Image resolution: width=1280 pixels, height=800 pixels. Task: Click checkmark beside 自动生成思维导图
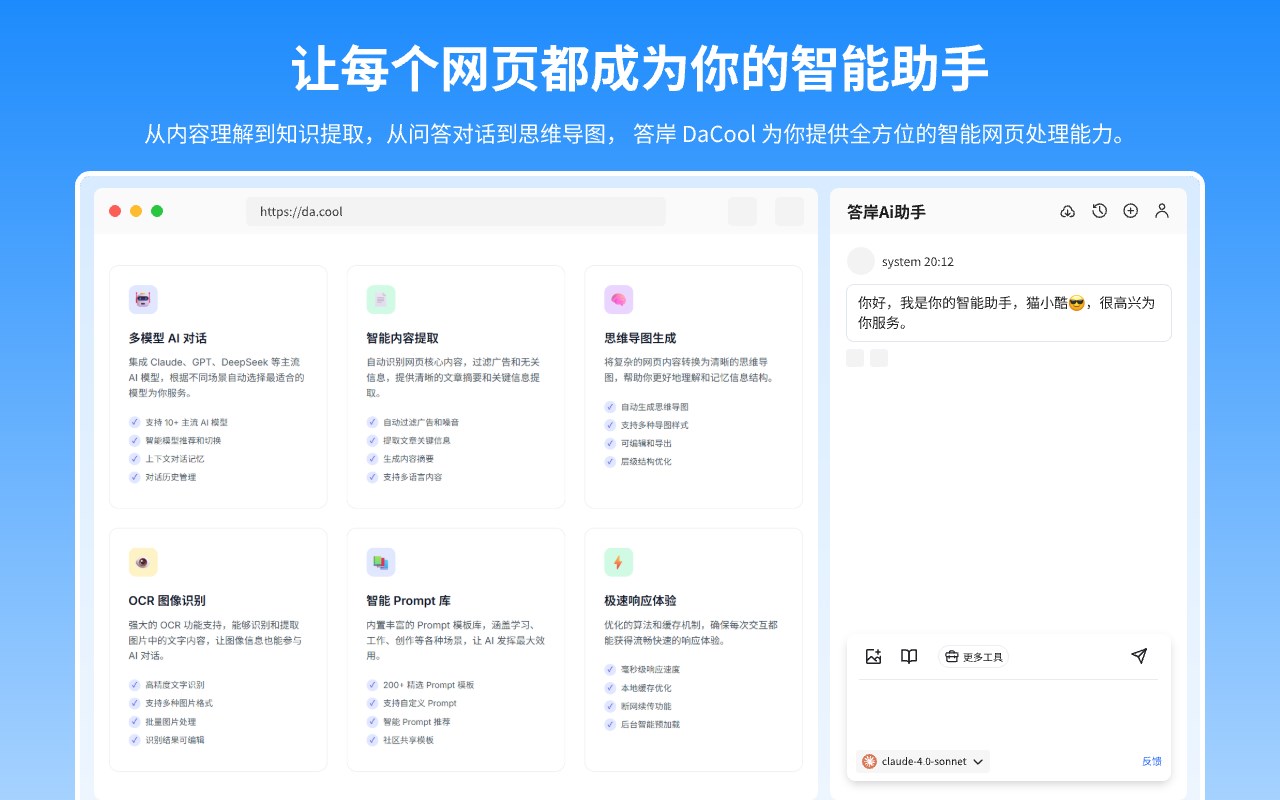click(610, 407)
